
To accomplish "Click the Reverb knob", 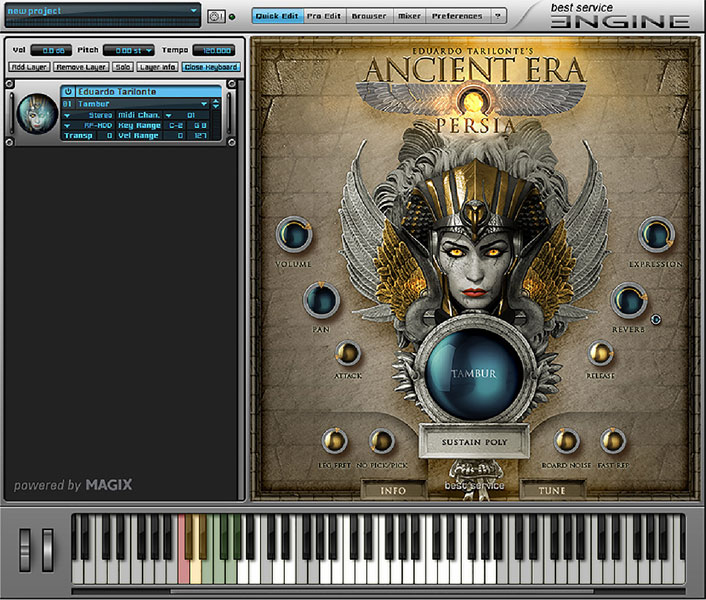I will point(630,299).
